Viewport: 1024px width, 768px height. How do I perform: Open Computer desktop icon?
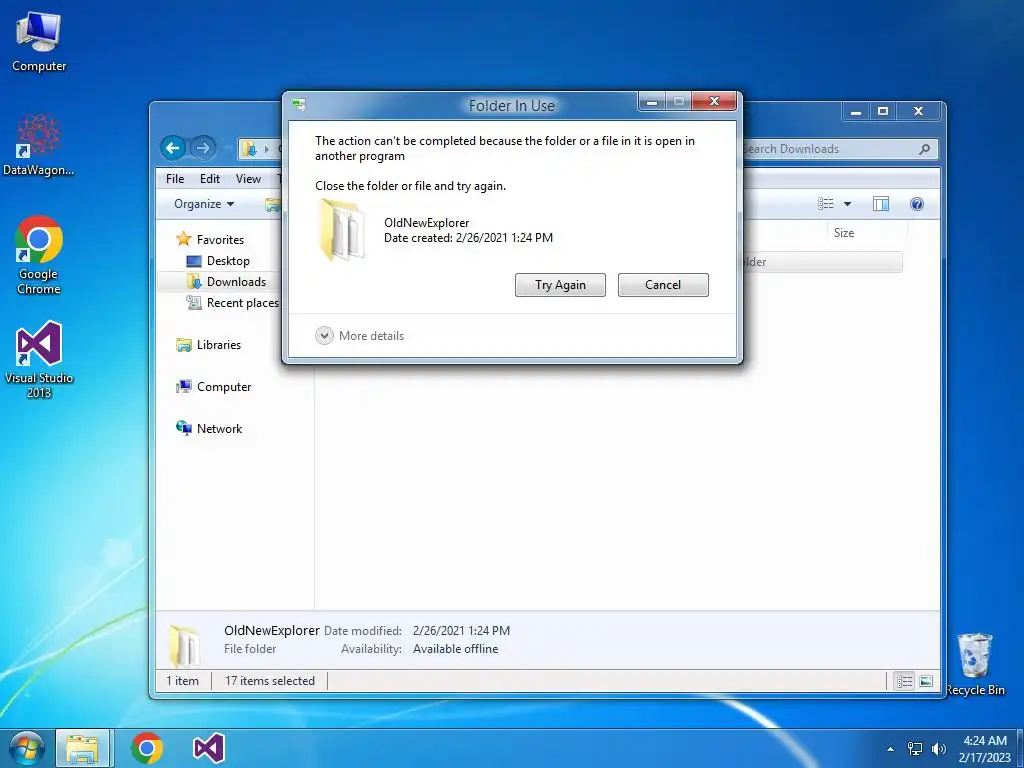39,42
